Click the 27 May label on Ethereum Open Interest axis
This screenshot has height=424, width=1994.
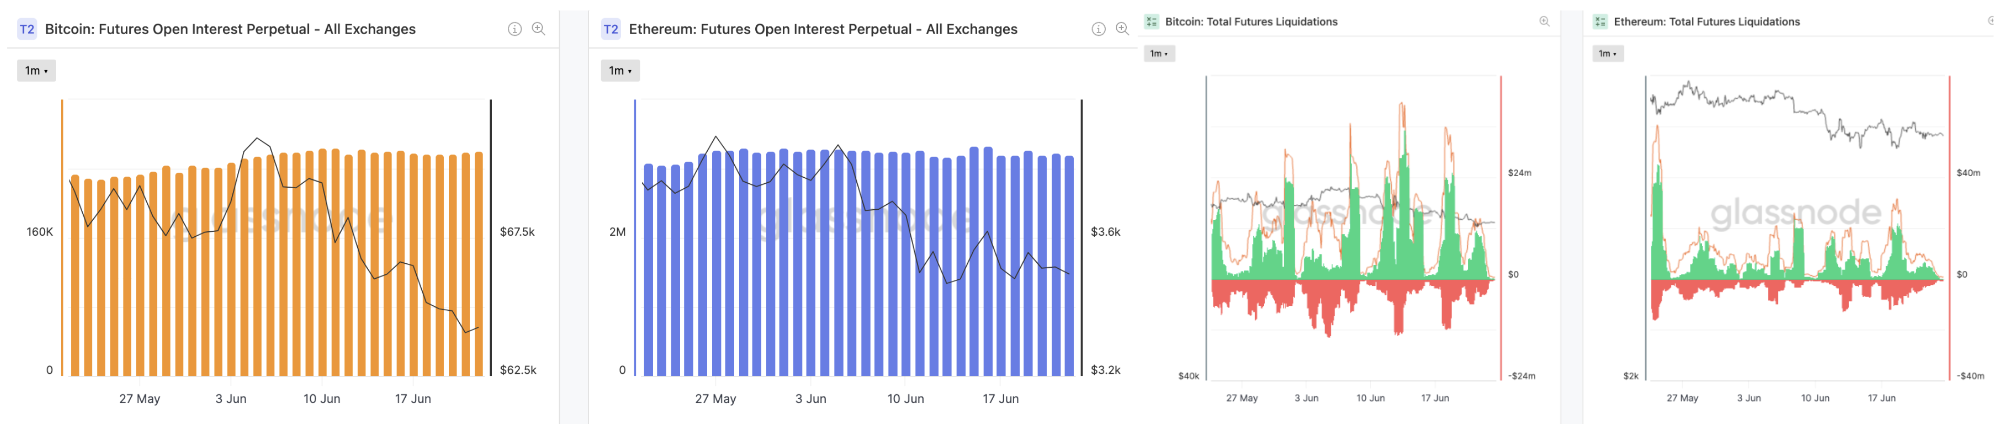[x=715, y=398]
